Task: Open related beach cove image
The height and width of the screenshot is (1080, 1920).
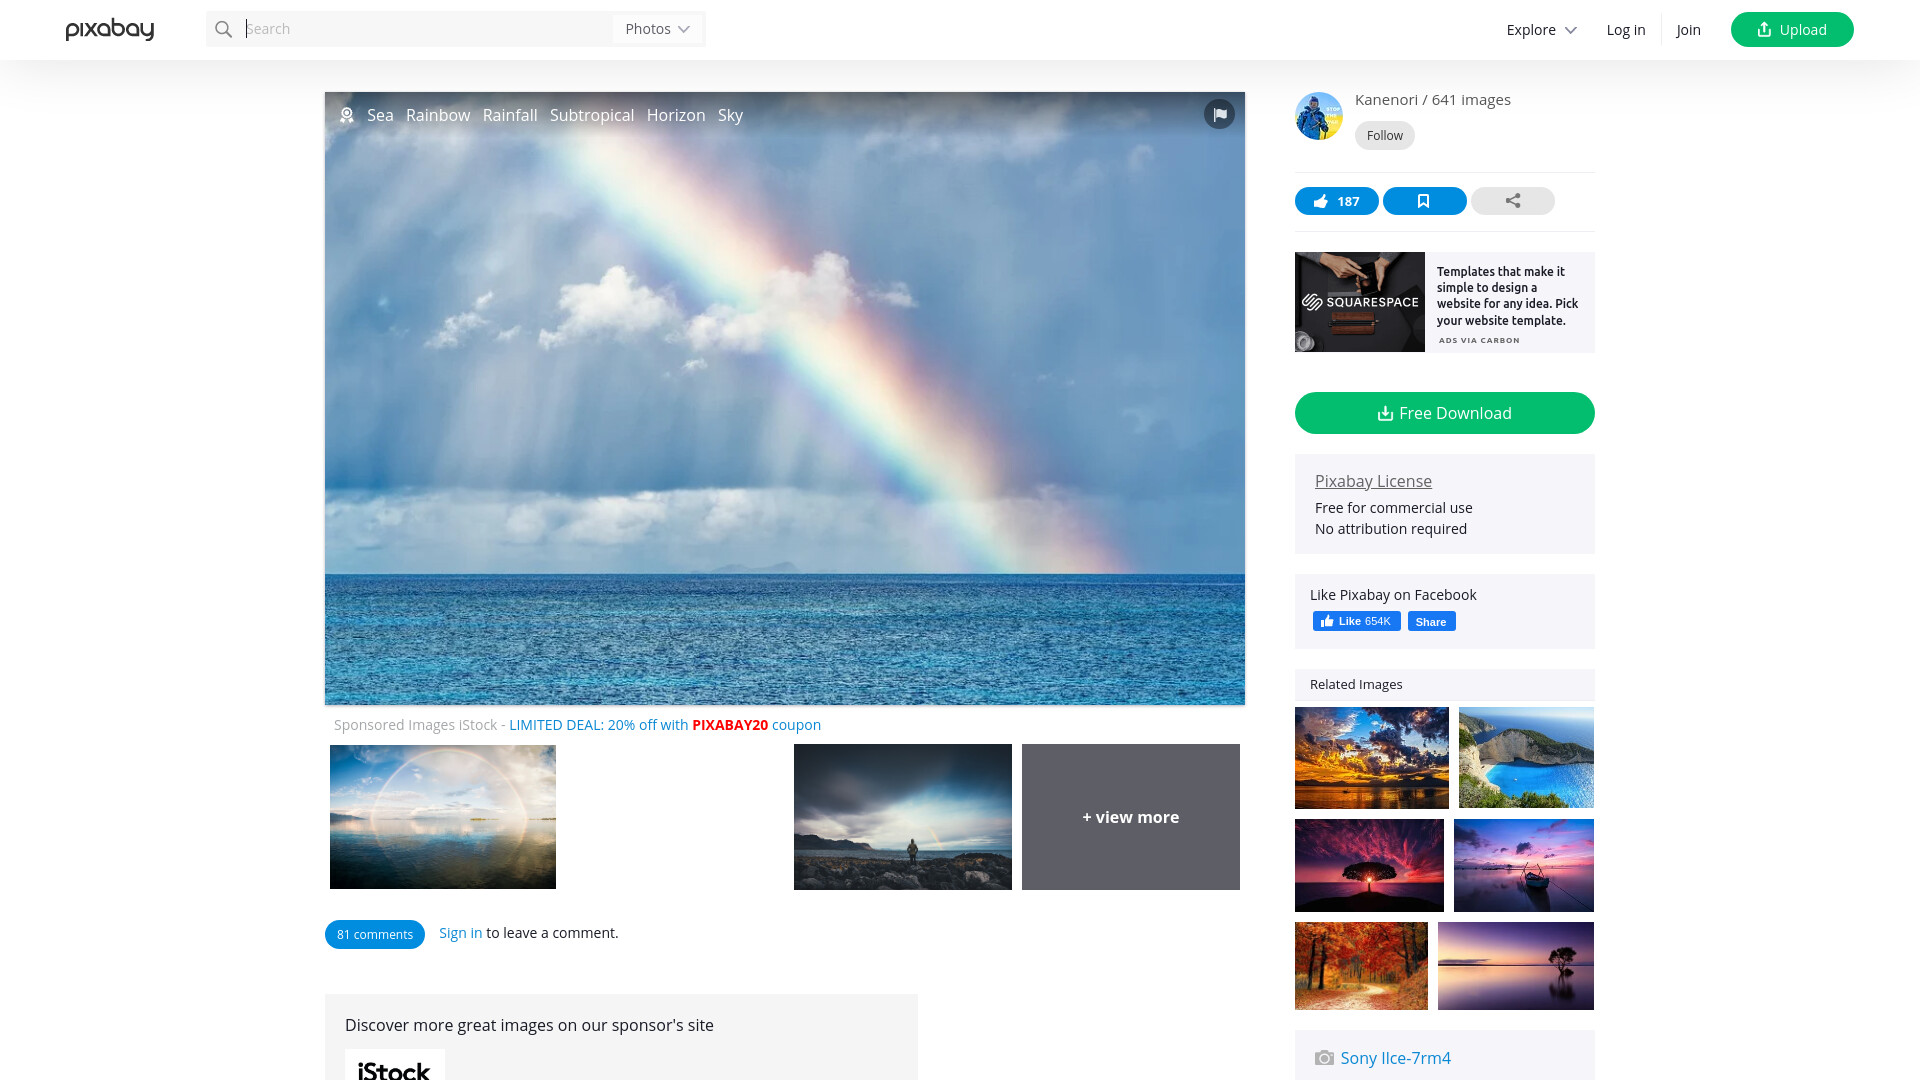Action: coord(1526,758)
